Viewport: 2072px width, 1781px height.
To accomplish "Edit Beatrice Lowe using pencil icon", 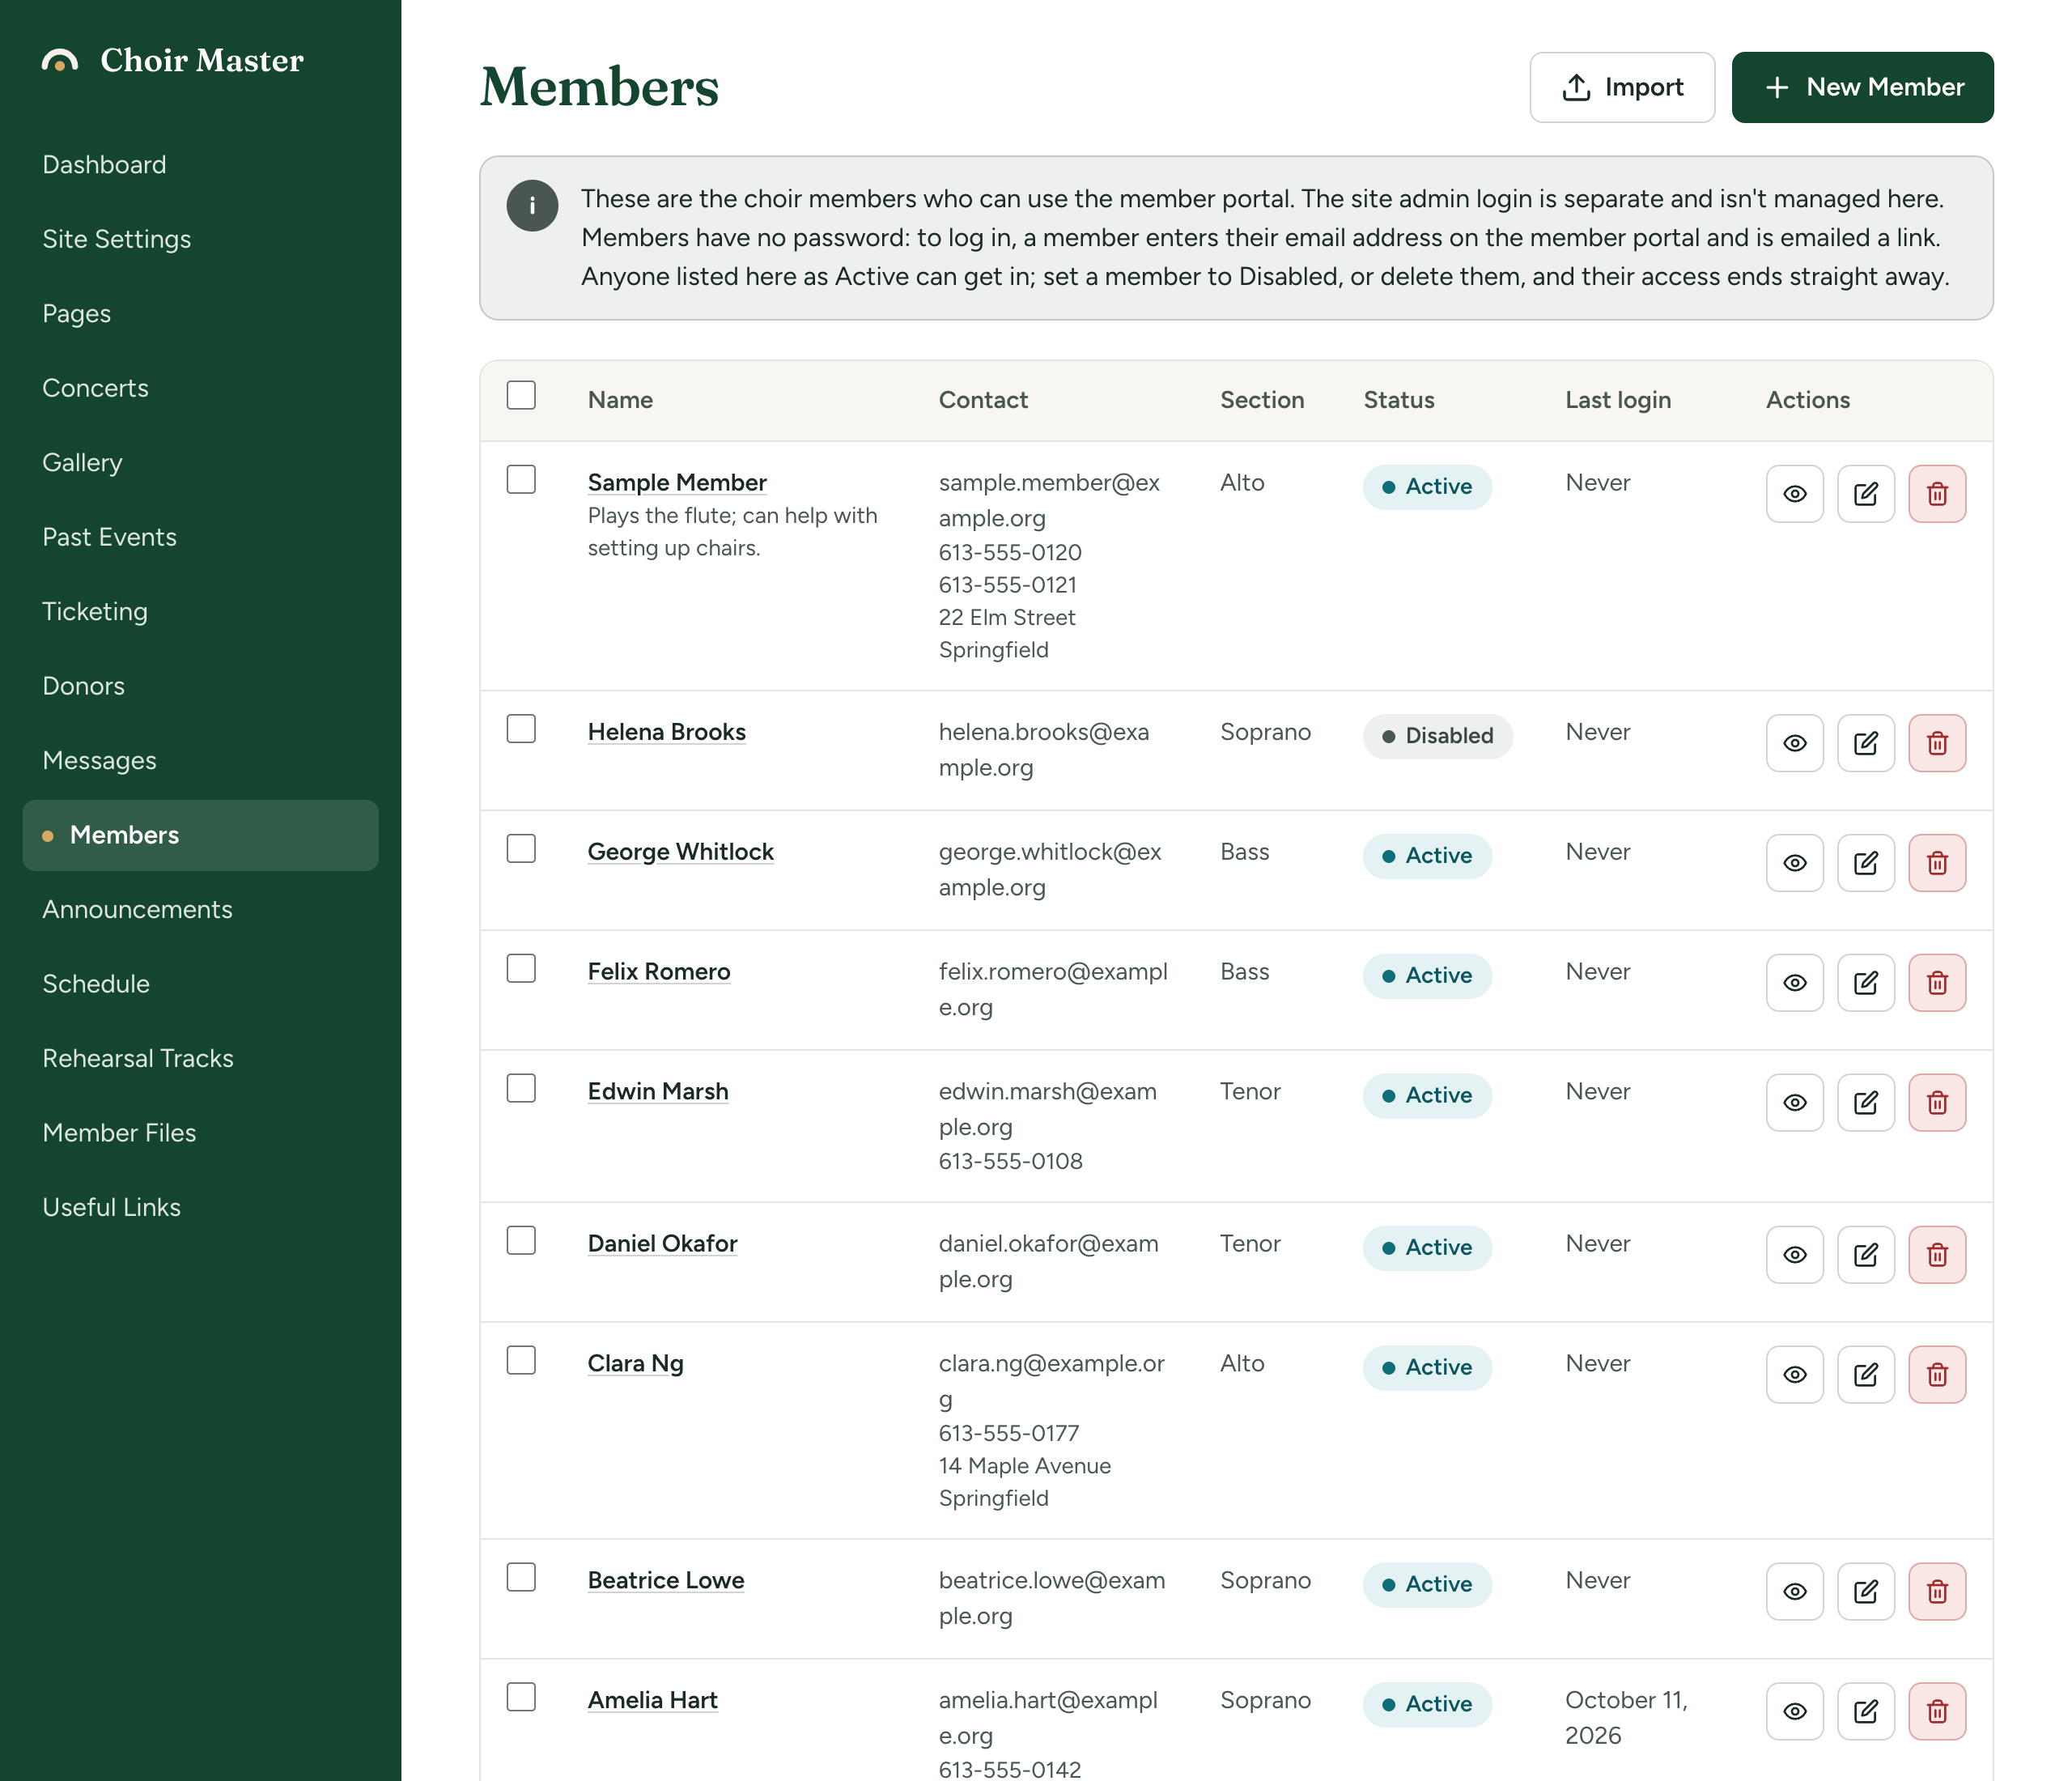I will [1865, 1592].
